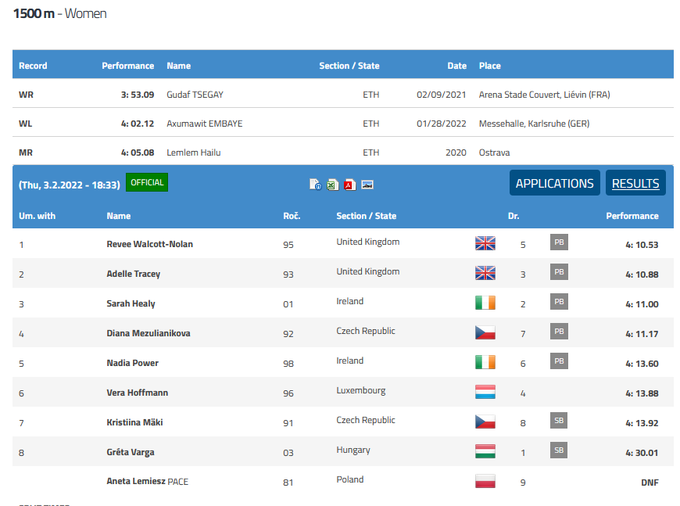Switch to the RESULTS tab

(x=635, y=183)
